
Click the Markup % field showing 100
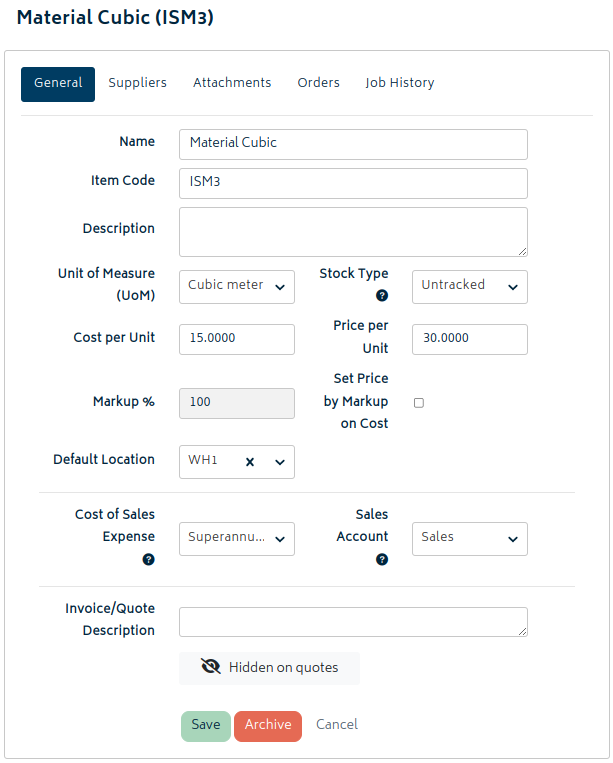[x=237, y=403]
